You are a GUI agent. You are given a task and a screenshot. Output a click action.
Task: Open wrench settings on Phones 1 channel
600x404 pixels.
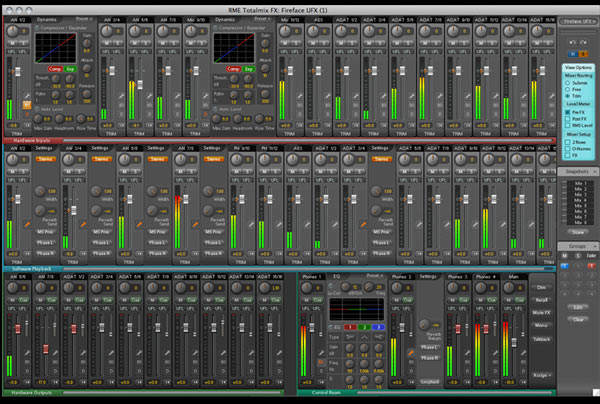(x=321, y=353)
